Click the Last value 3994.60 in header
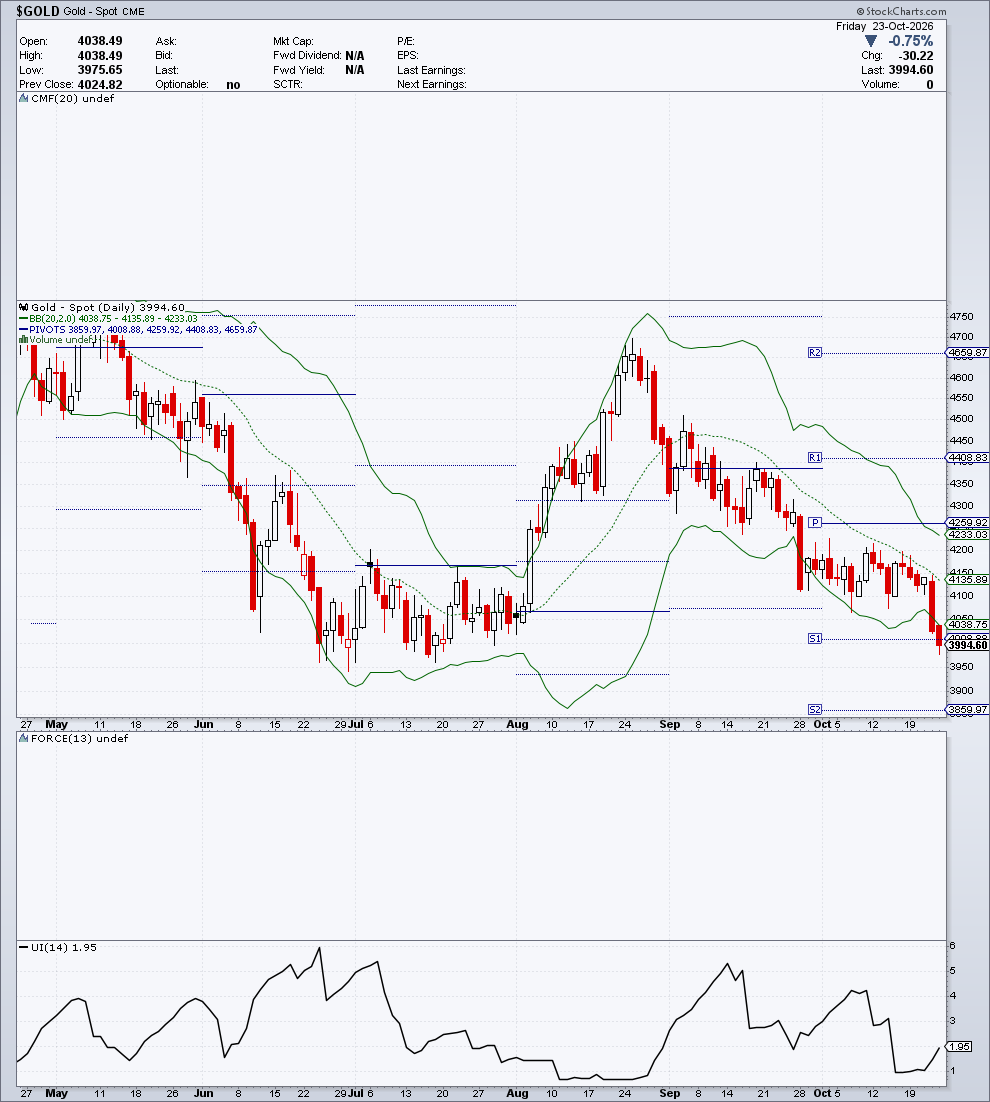990x1102 pixels. tap(911, 70)
